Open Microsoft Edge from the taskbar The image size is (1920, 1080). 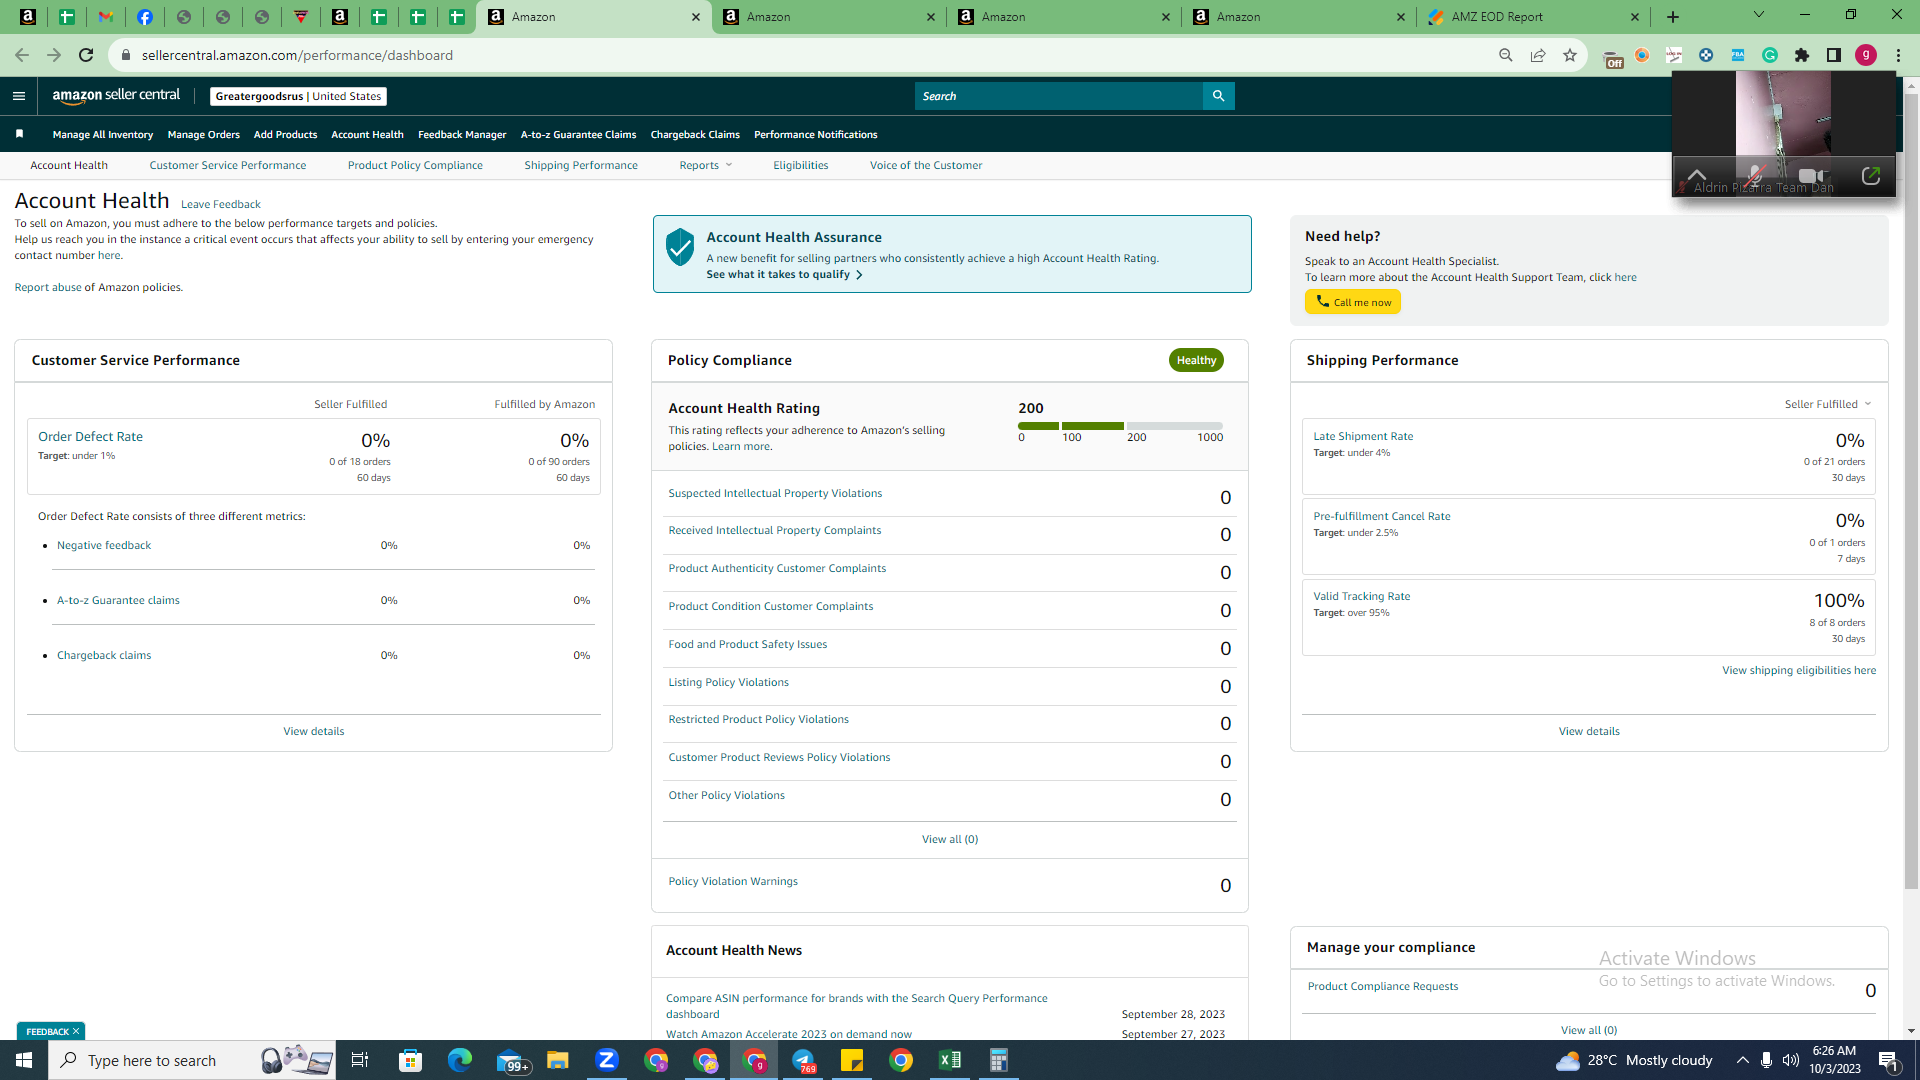point(459,1060)
